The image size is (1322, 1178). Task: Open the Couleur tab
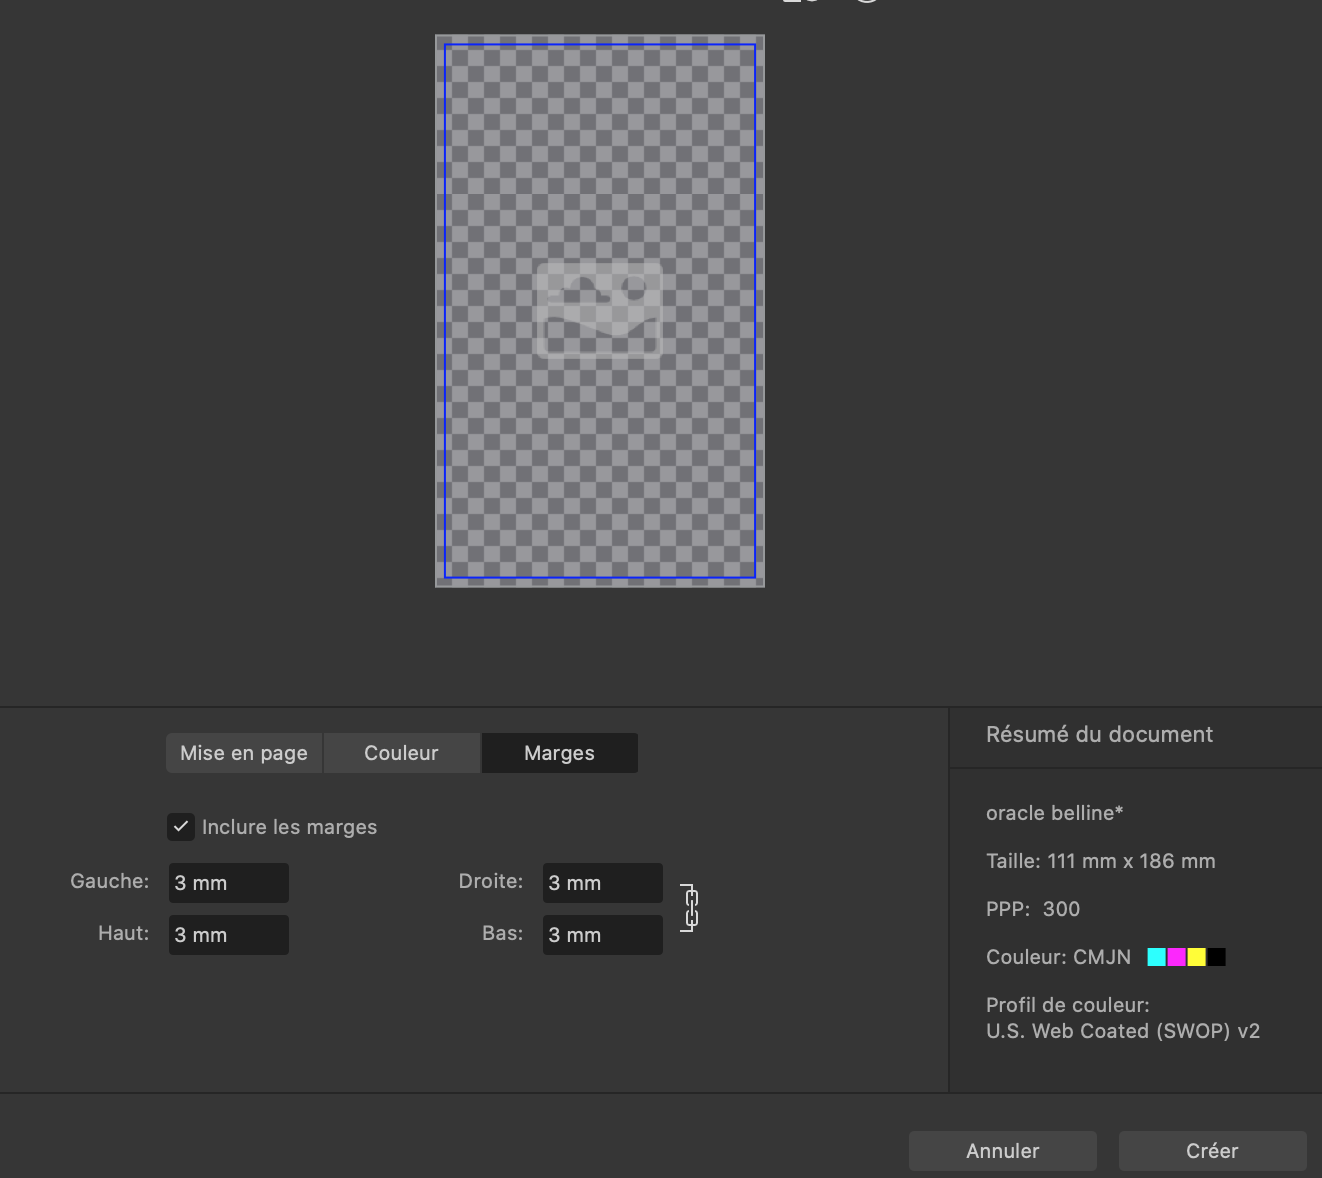point(401,752)
